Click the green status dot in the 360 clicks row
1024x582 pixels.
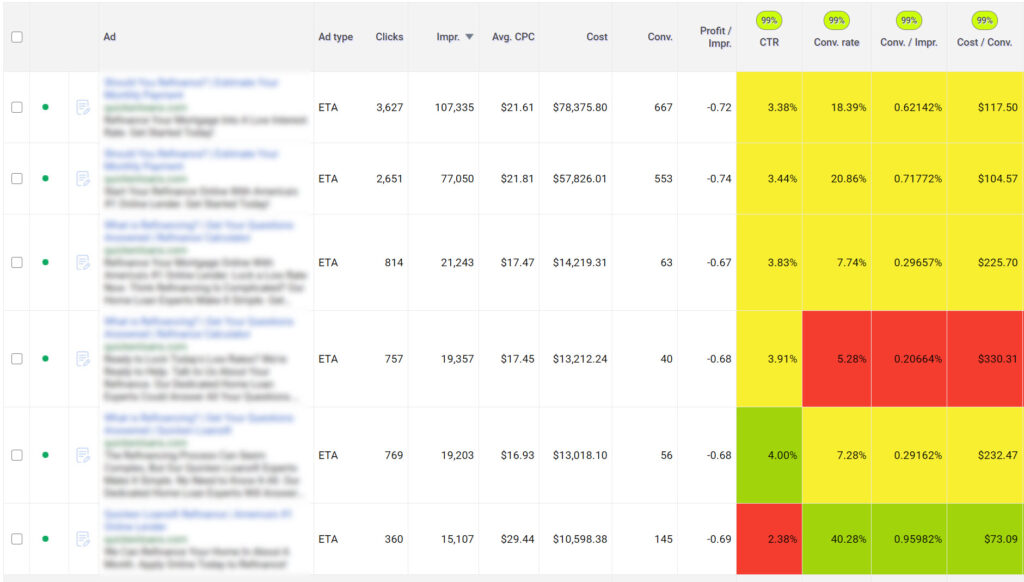[45, 539]
